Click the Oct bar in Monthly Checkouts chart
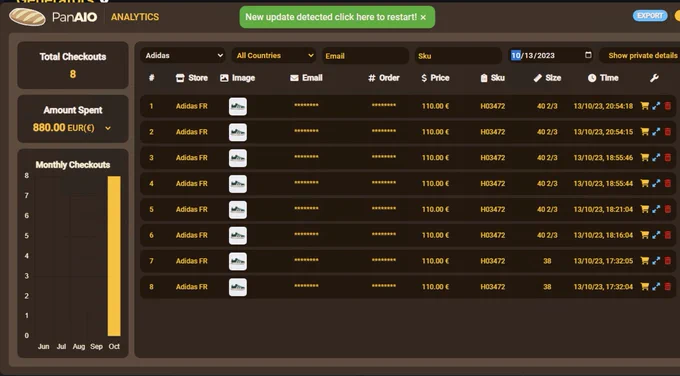Viewport: 680px width, 376px height. (x=114, y=256)
